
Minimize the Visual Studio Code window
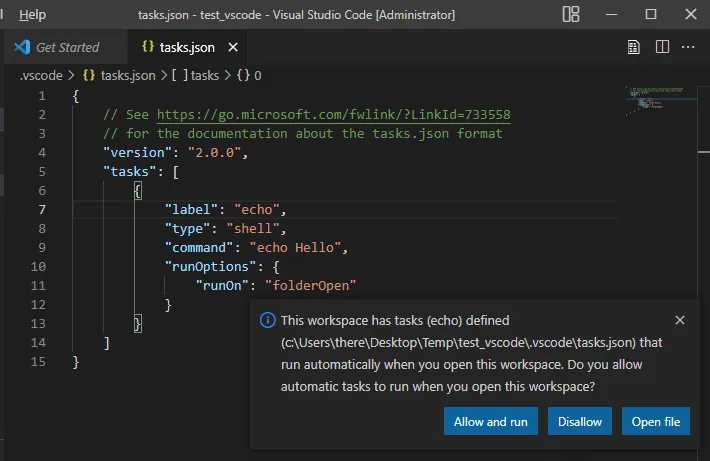[611, 14]
